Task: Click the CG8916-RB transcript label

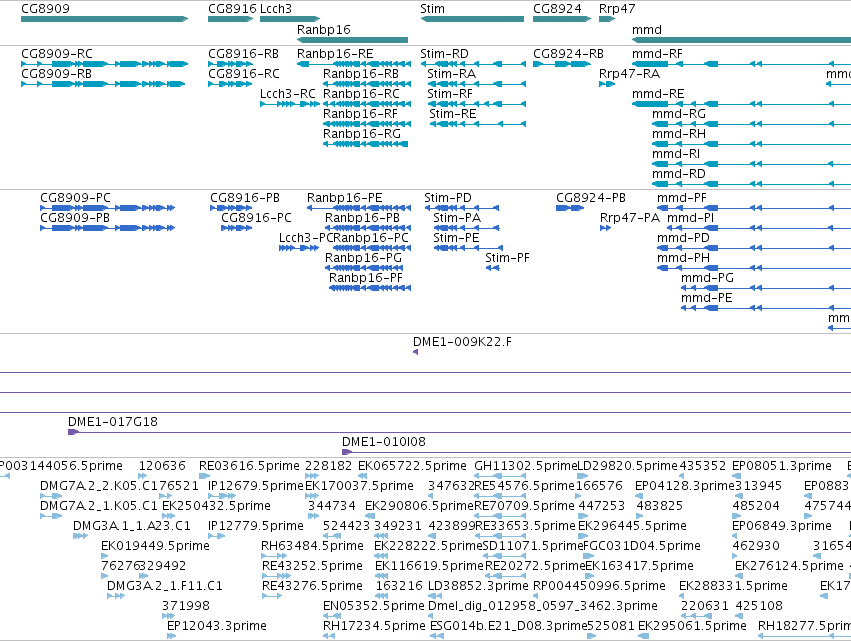Action: coord(244,54)
